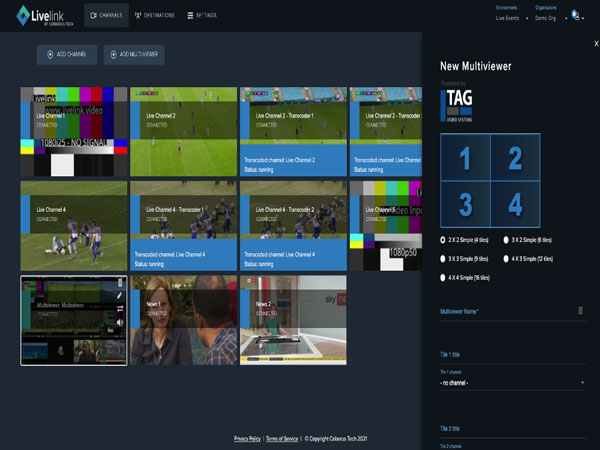The height and width of the screenshot is (450, 600).
Task: Open the Privacy Policy link
Action: pos(247,439)
